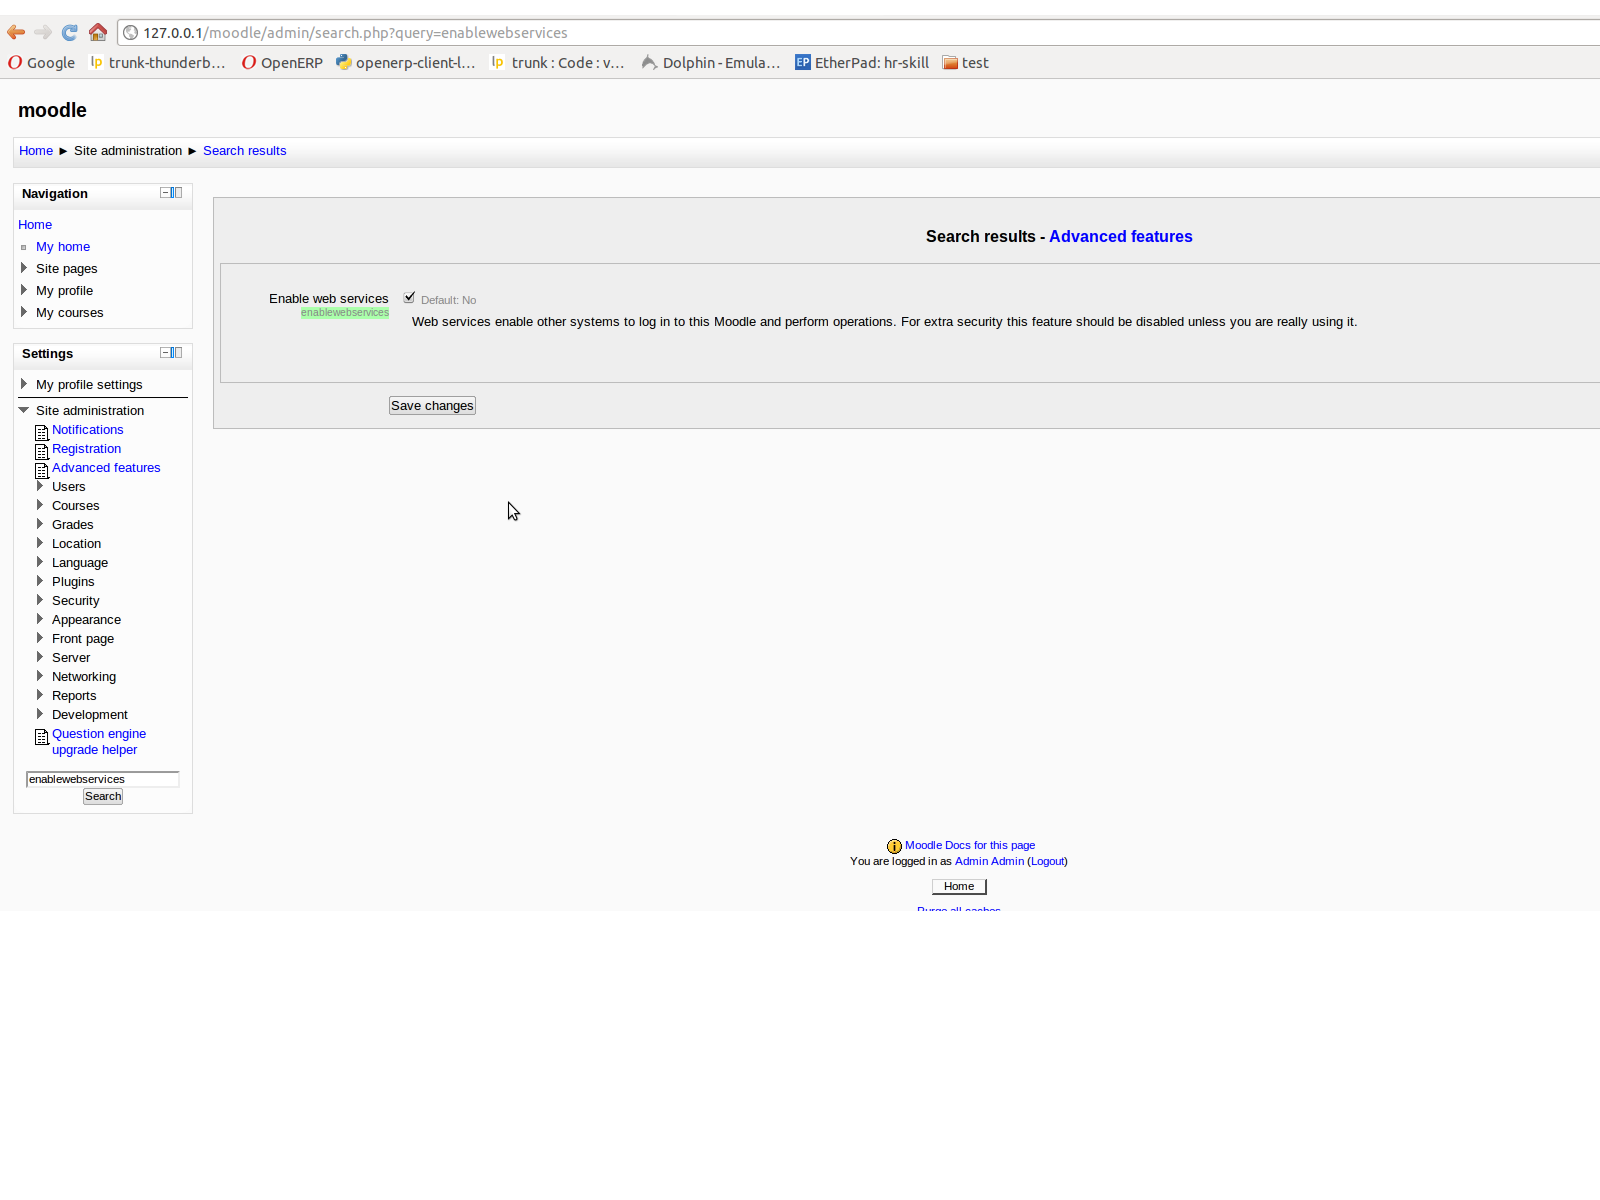Click the browser address bar
Screen dimensions: 1600x1200
860,33
